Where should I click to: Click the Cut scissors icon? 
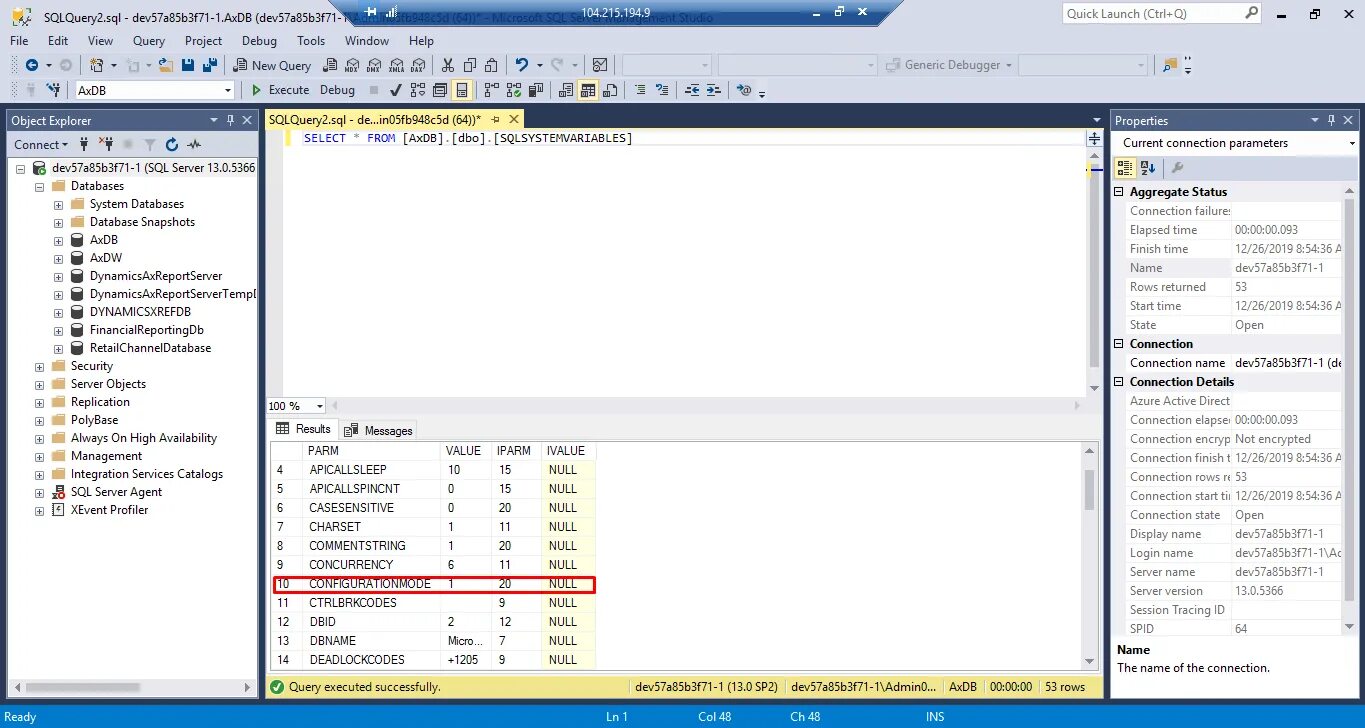click(x=447, y=65)
